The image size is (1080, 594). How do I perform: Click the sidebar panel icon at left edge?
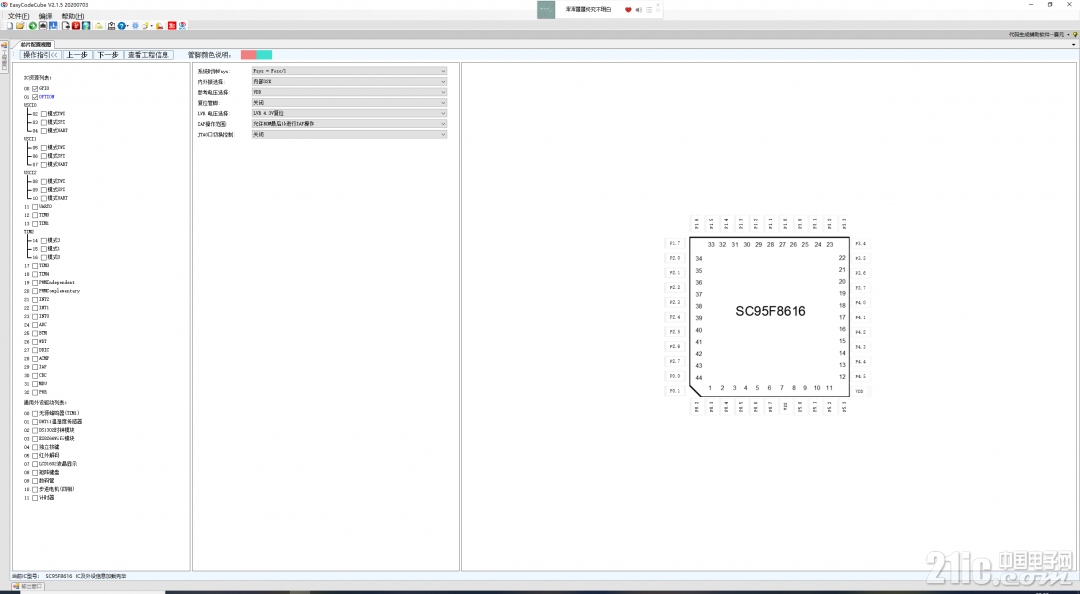3,45
